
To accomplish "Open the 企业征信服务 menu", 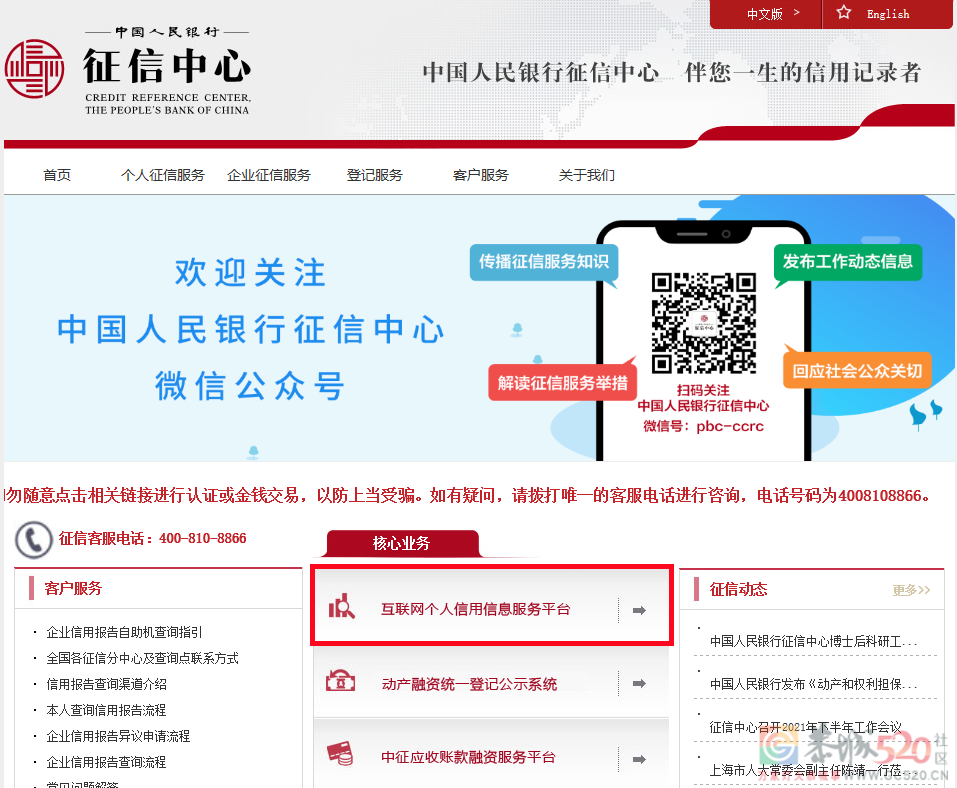I will (x=269, y=175).
